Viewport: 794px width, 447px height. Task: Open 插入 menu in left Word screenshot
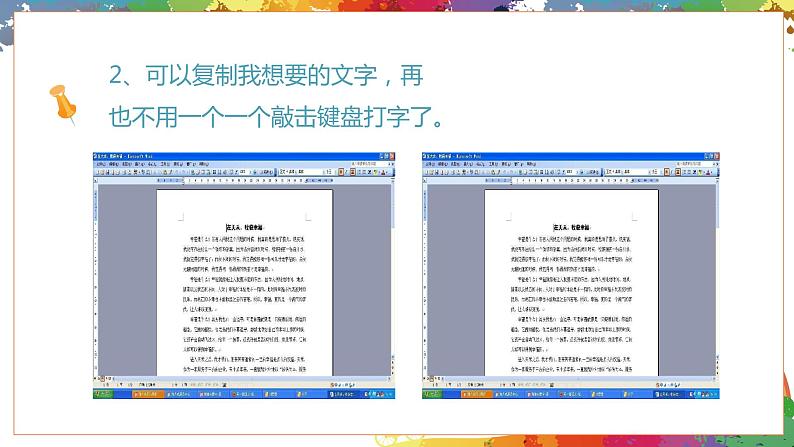(x=139, y=164)
